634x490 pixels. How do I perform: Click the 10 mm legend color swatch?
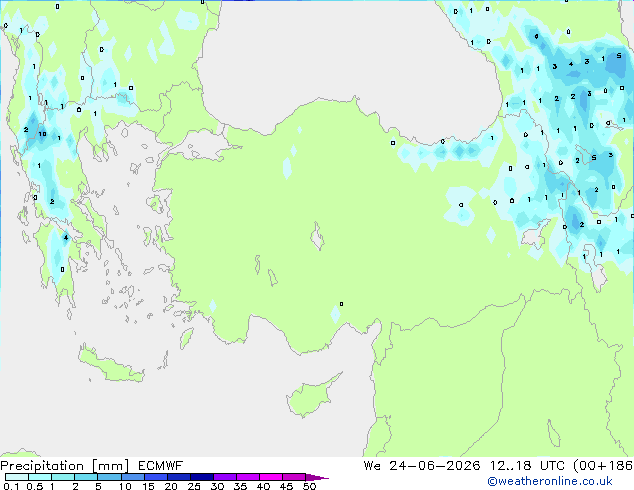[x=132, y=477]
